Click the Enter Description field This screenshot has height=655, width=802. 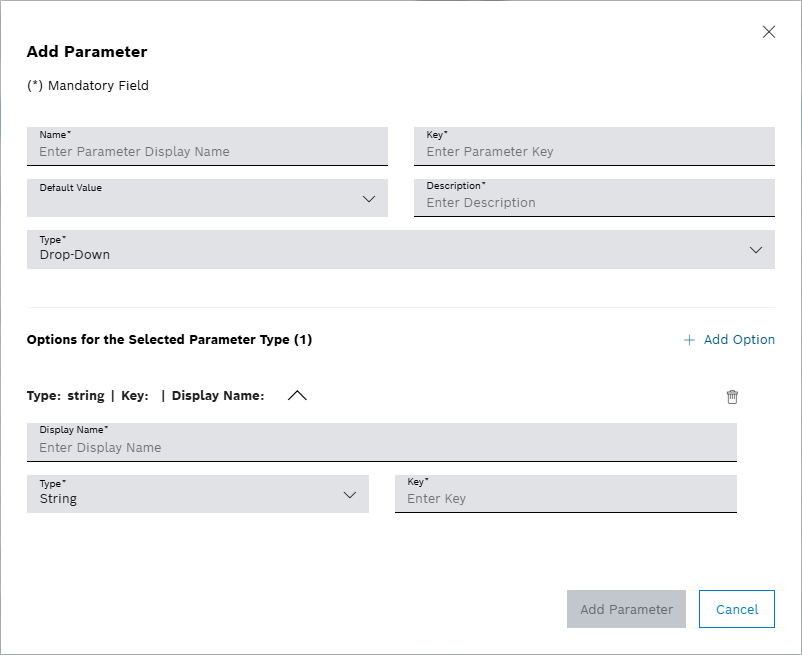[x=594, y=202]
